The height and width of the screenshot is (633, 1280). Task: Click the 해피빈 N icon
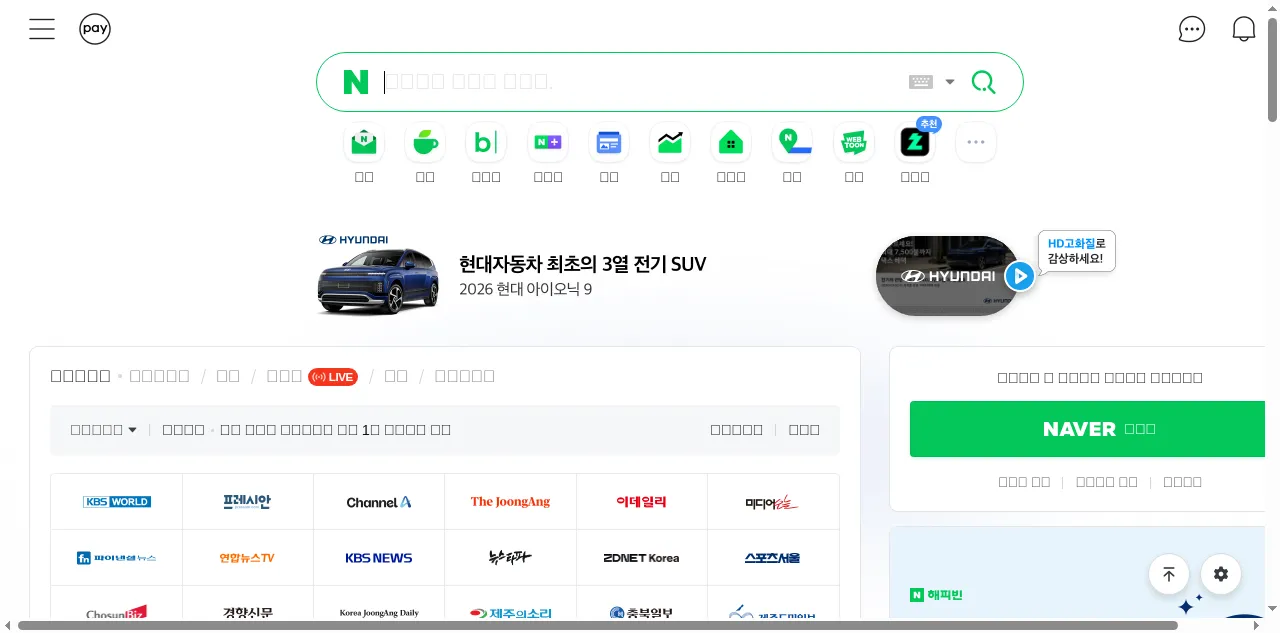point(917,595)
